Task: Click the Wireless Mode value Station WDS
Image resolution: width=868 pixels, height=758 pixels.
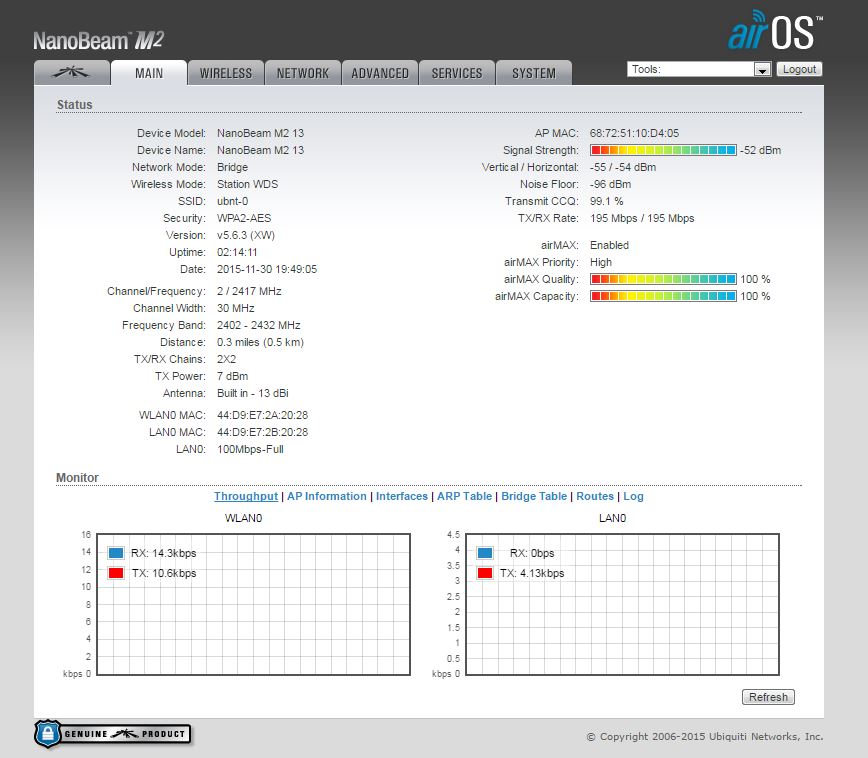Action: [x=247, y=184]
